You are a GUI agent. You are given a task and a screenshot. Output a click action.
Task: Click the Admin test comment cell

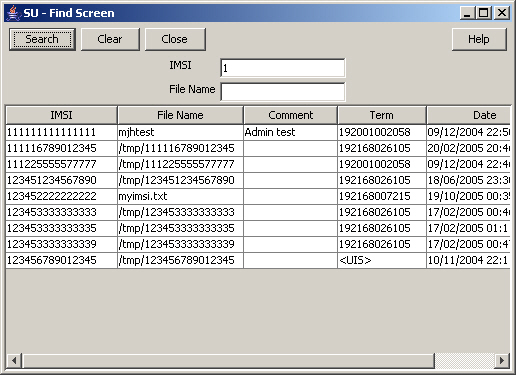[290, 132]
